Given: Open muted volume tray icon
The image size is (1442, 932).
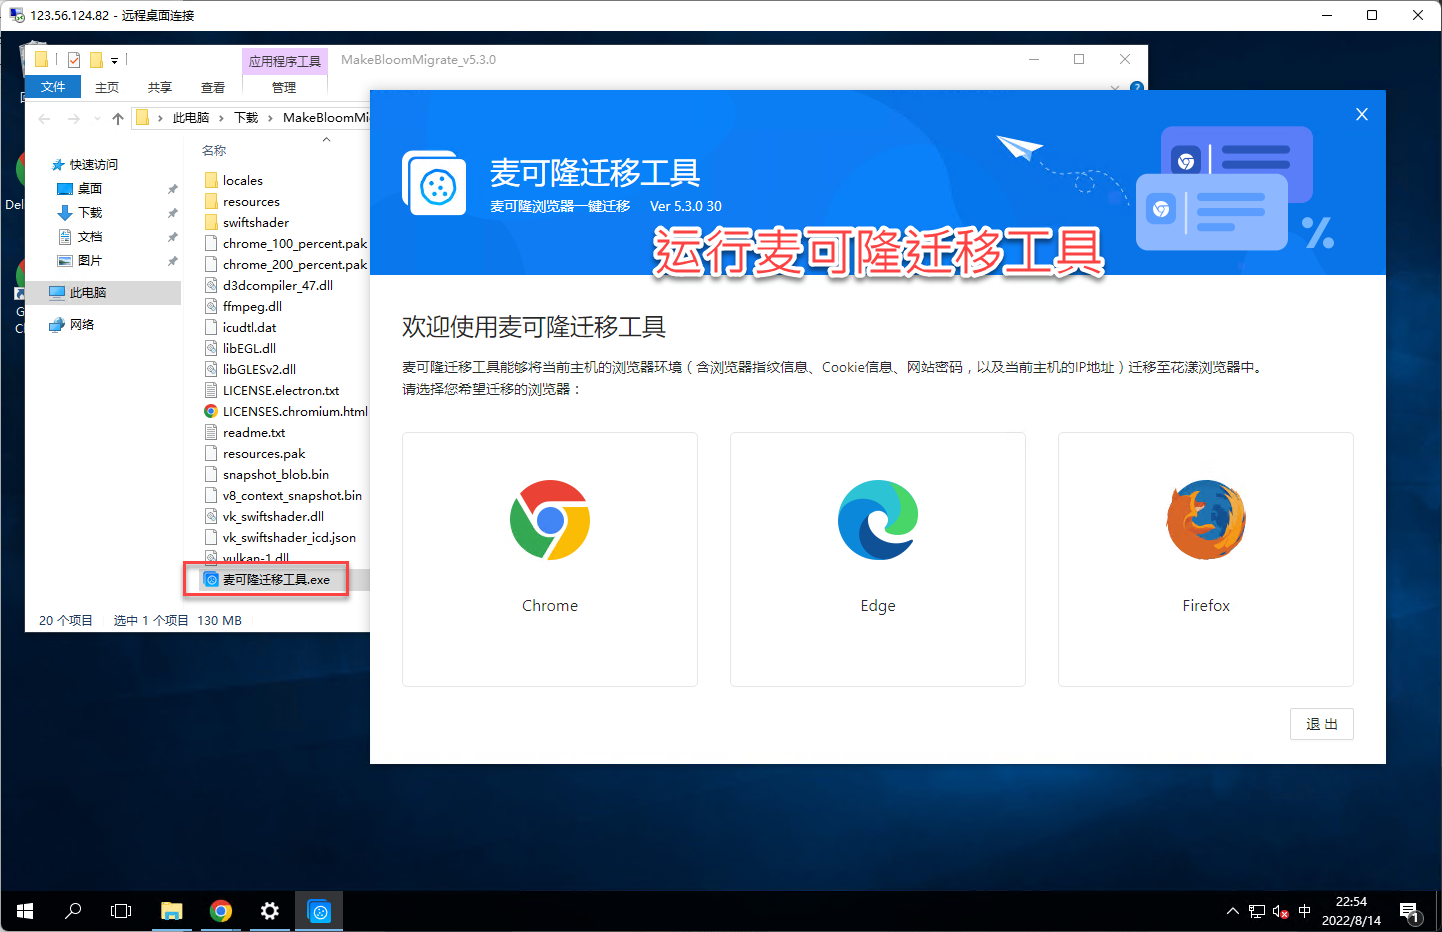Looking at the screenshot, I should pyautogui.click(x=1280, y=911).
